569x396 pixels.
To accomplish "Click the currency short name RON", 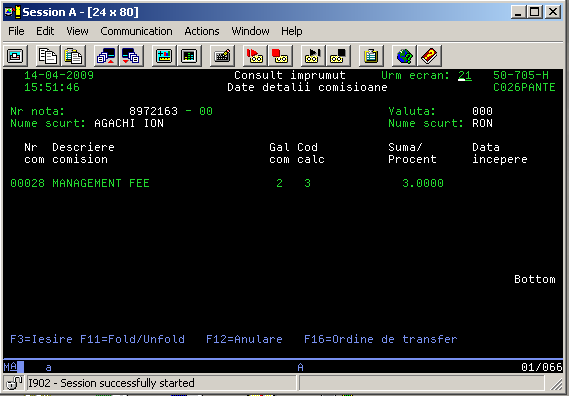I will [x=482, y=123].
